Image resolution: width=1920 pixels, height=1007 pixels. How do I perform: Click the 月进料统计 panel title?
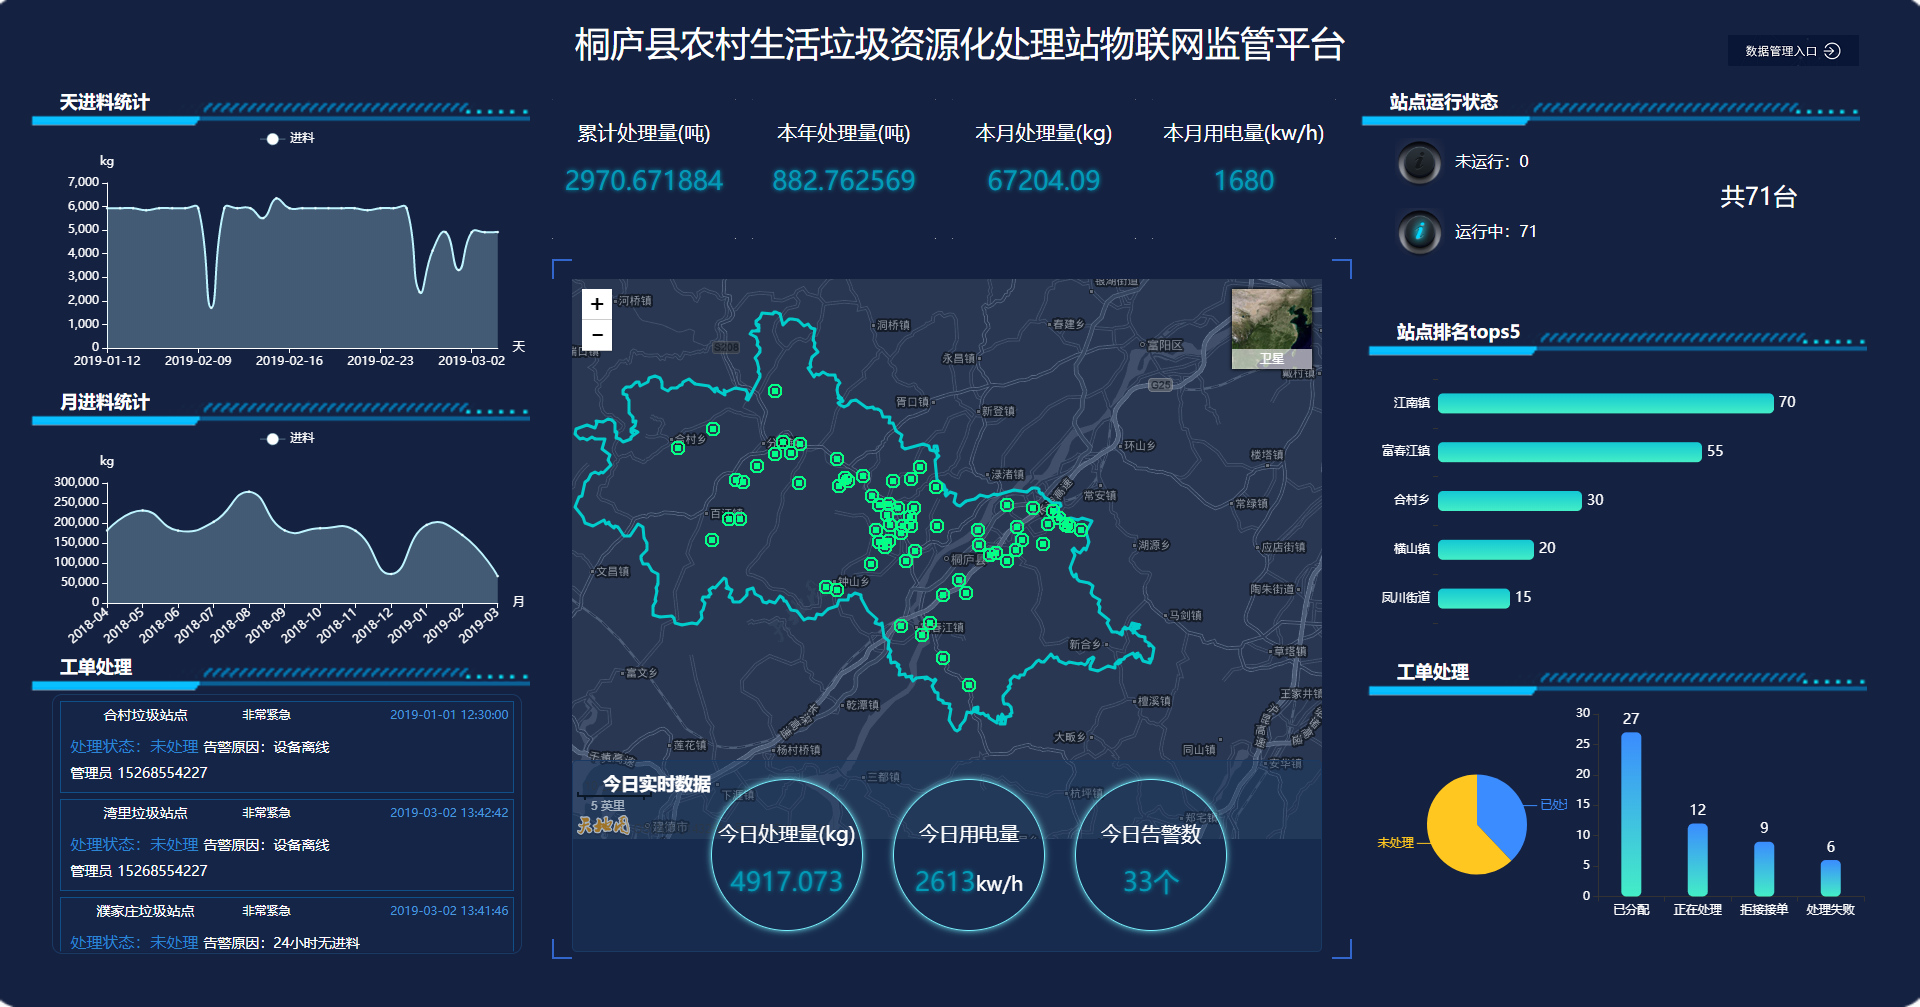(105, 402)
